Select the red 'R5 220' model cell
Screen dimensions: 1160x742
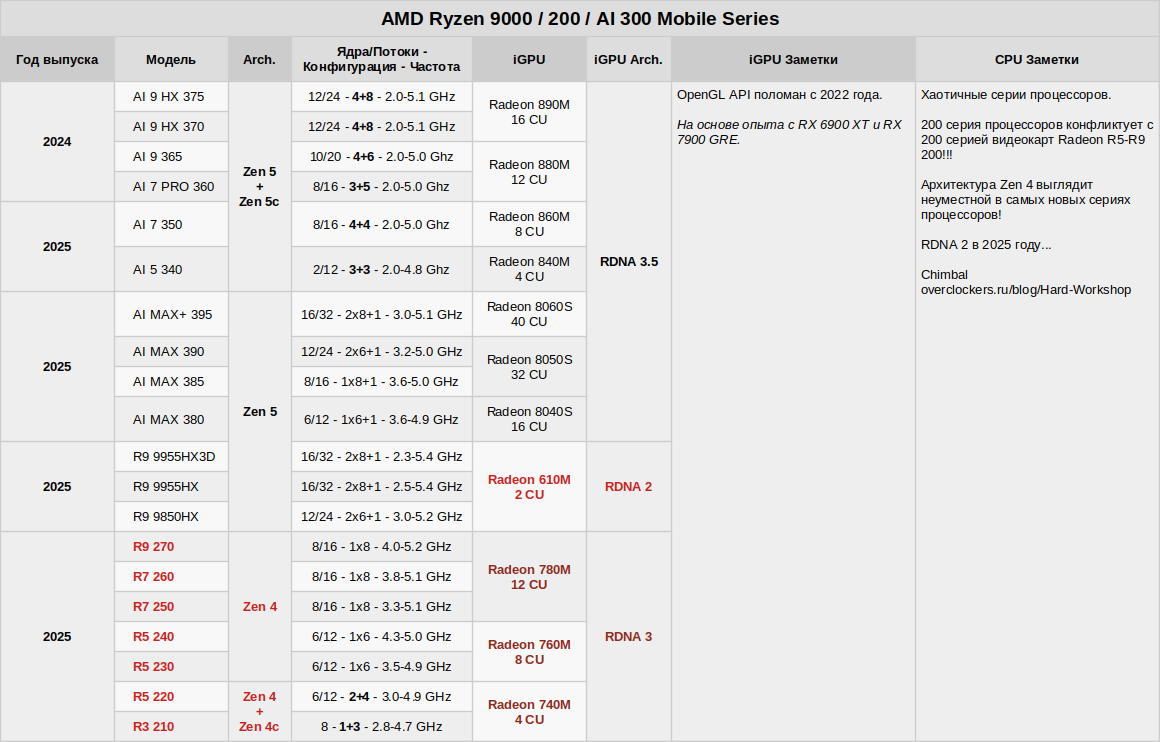[171, 696]
